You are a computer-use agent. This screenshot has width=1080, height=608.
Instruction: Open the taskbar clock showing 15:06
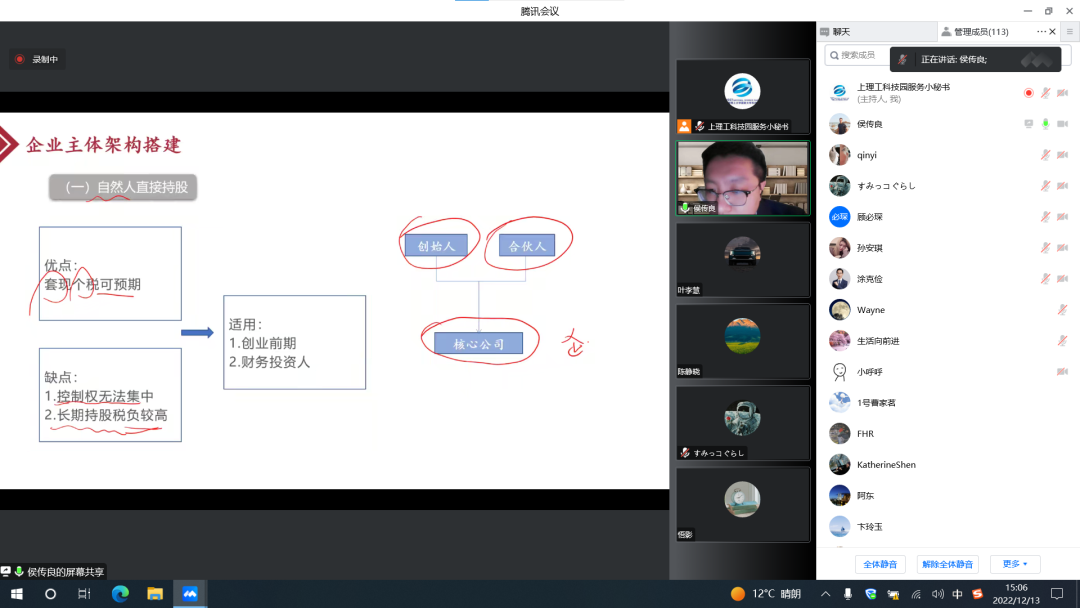click(x=1017, y=594)
